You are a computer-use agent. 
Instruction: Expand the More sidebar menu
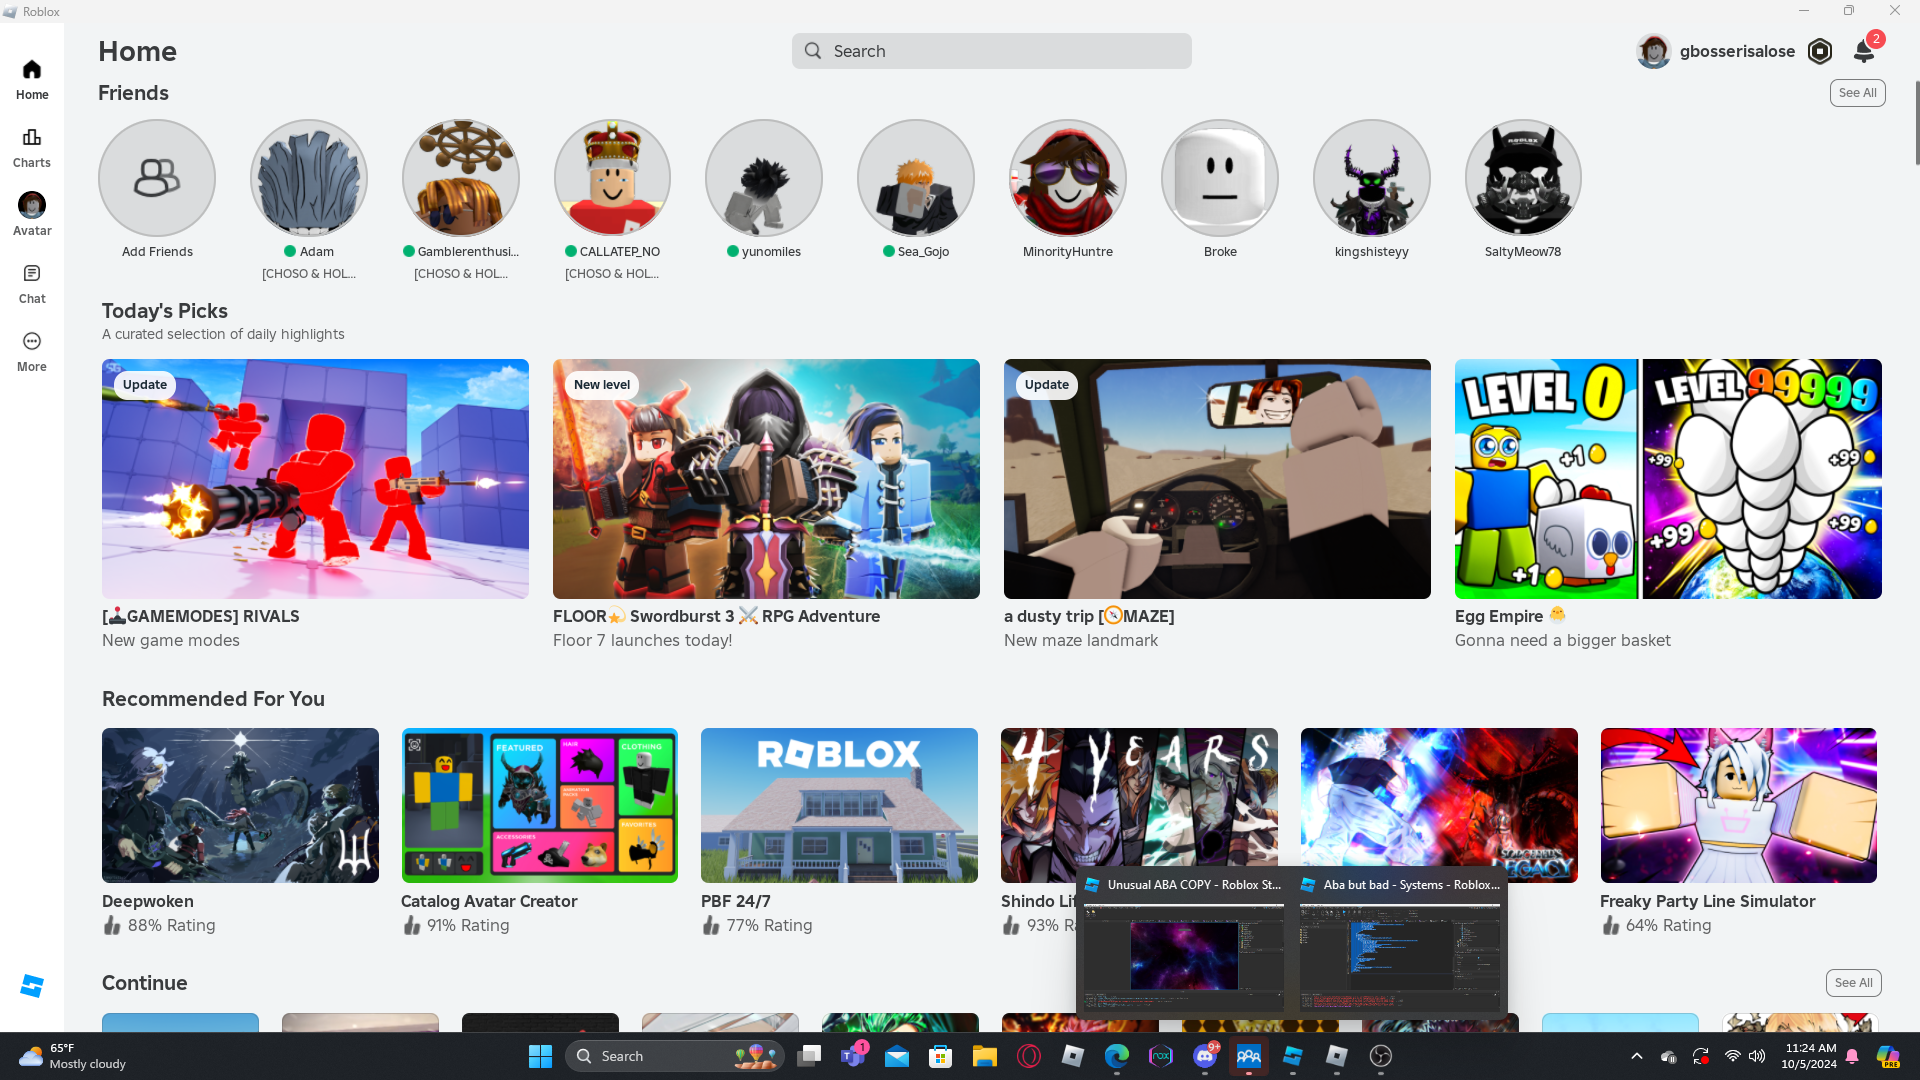32,351
